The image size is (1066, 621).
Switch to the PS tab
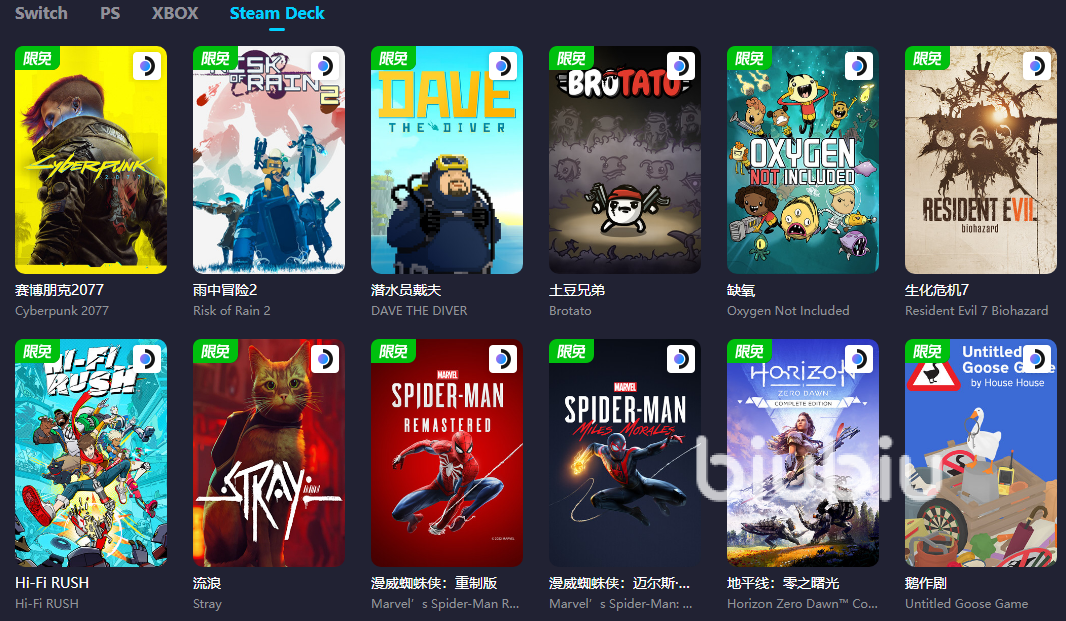(x=110, y=13)
